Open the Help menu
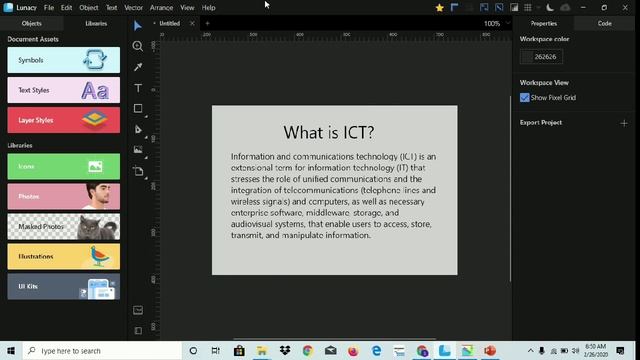Screen dimensions: 640x360 208,7
